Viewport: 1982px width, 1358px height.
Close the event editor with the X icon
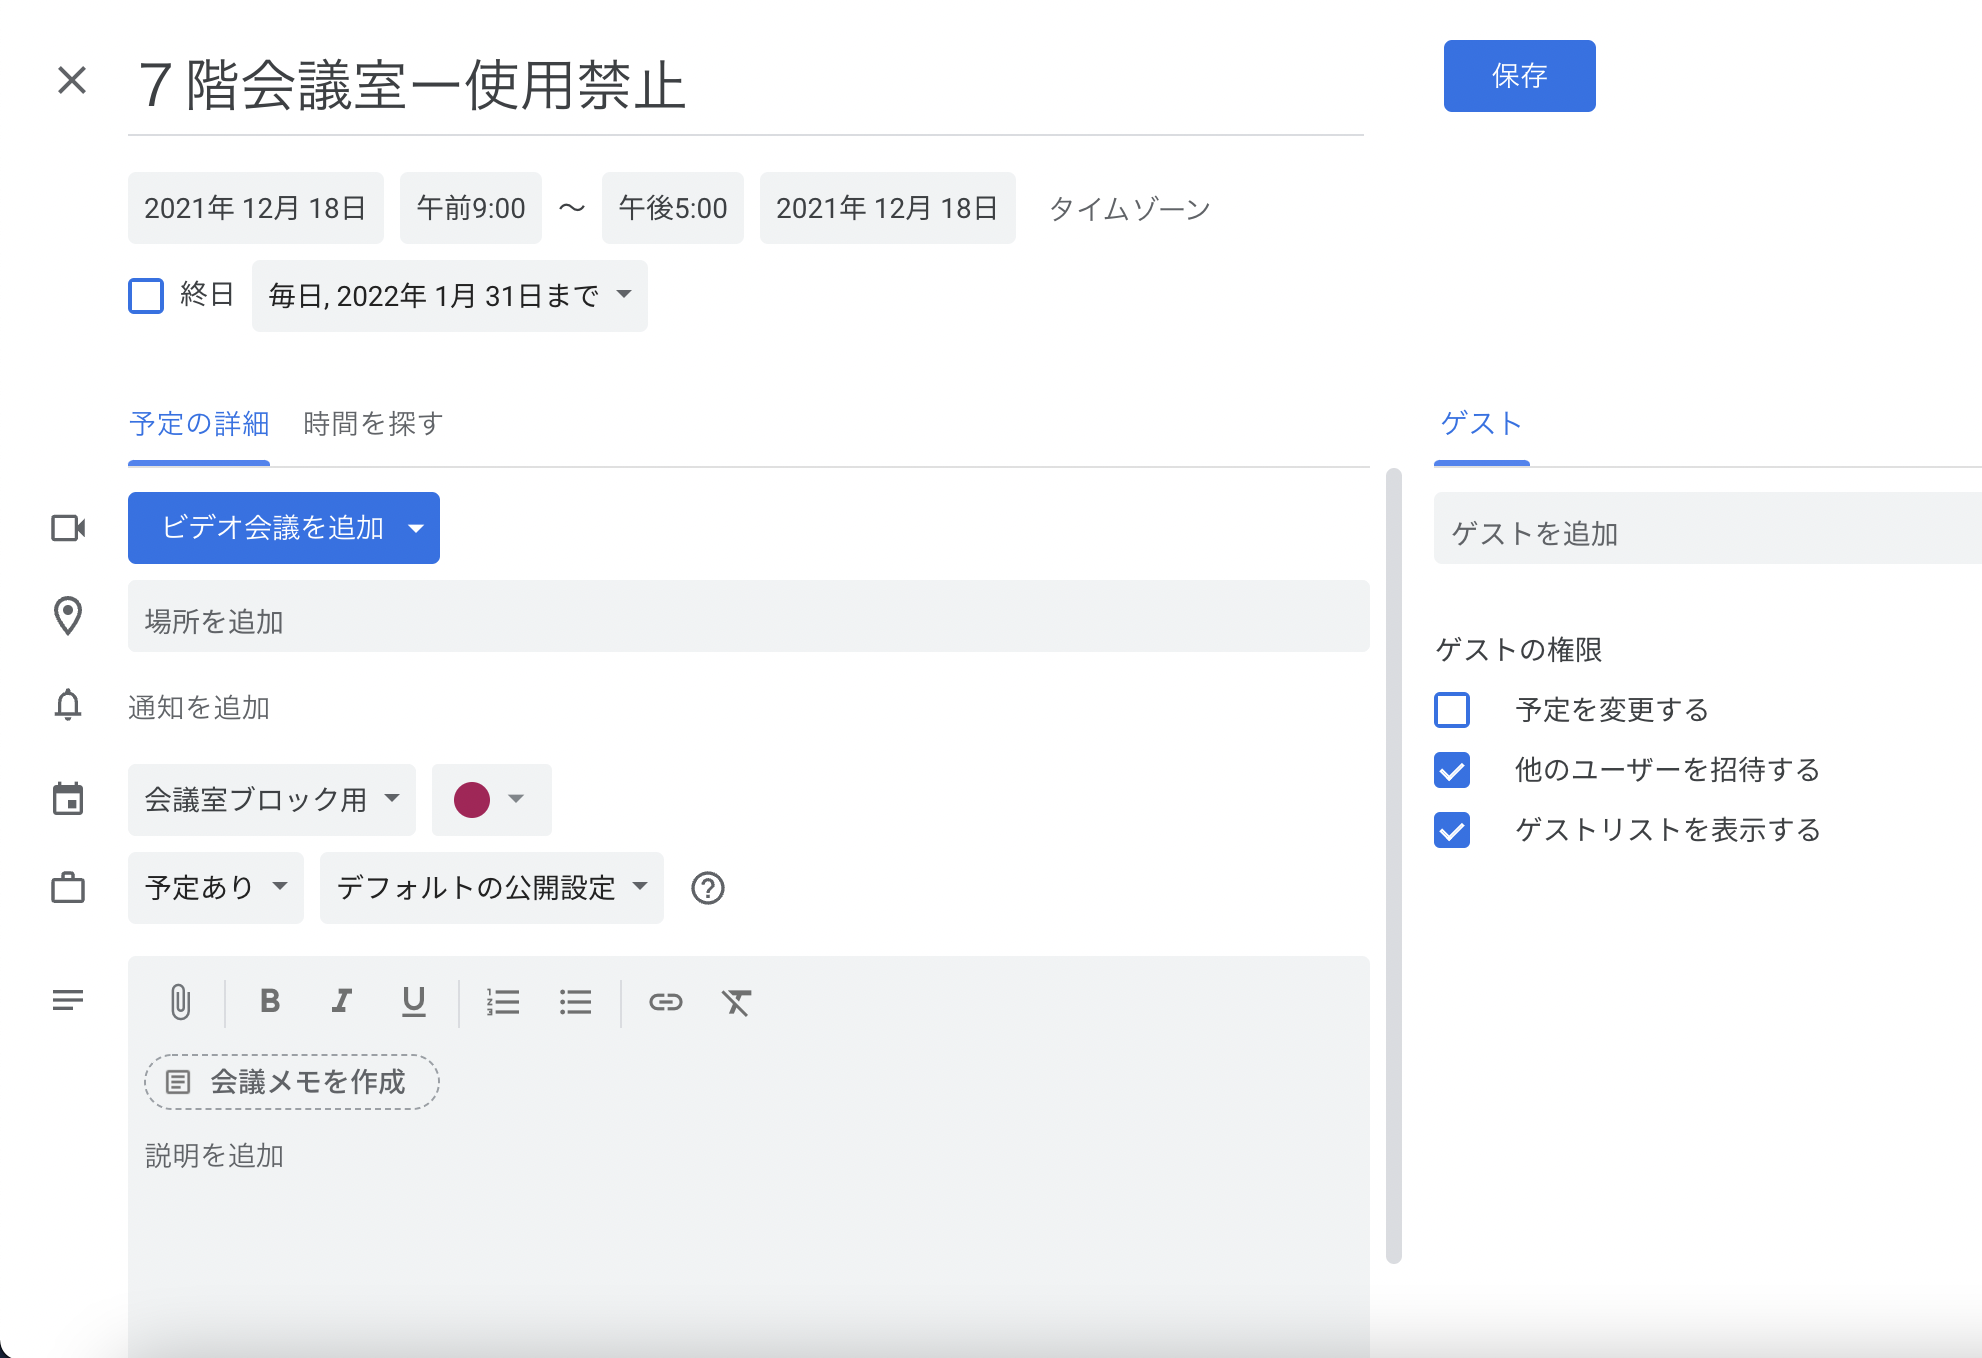click(72, 80)
